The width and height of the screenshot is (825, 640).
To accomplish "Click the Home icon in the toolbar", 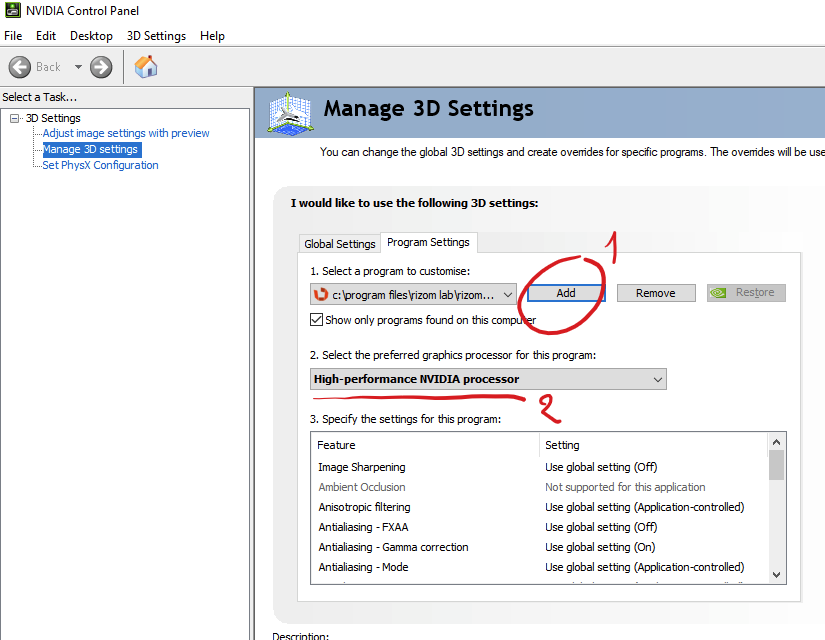I will click(146, 67).
